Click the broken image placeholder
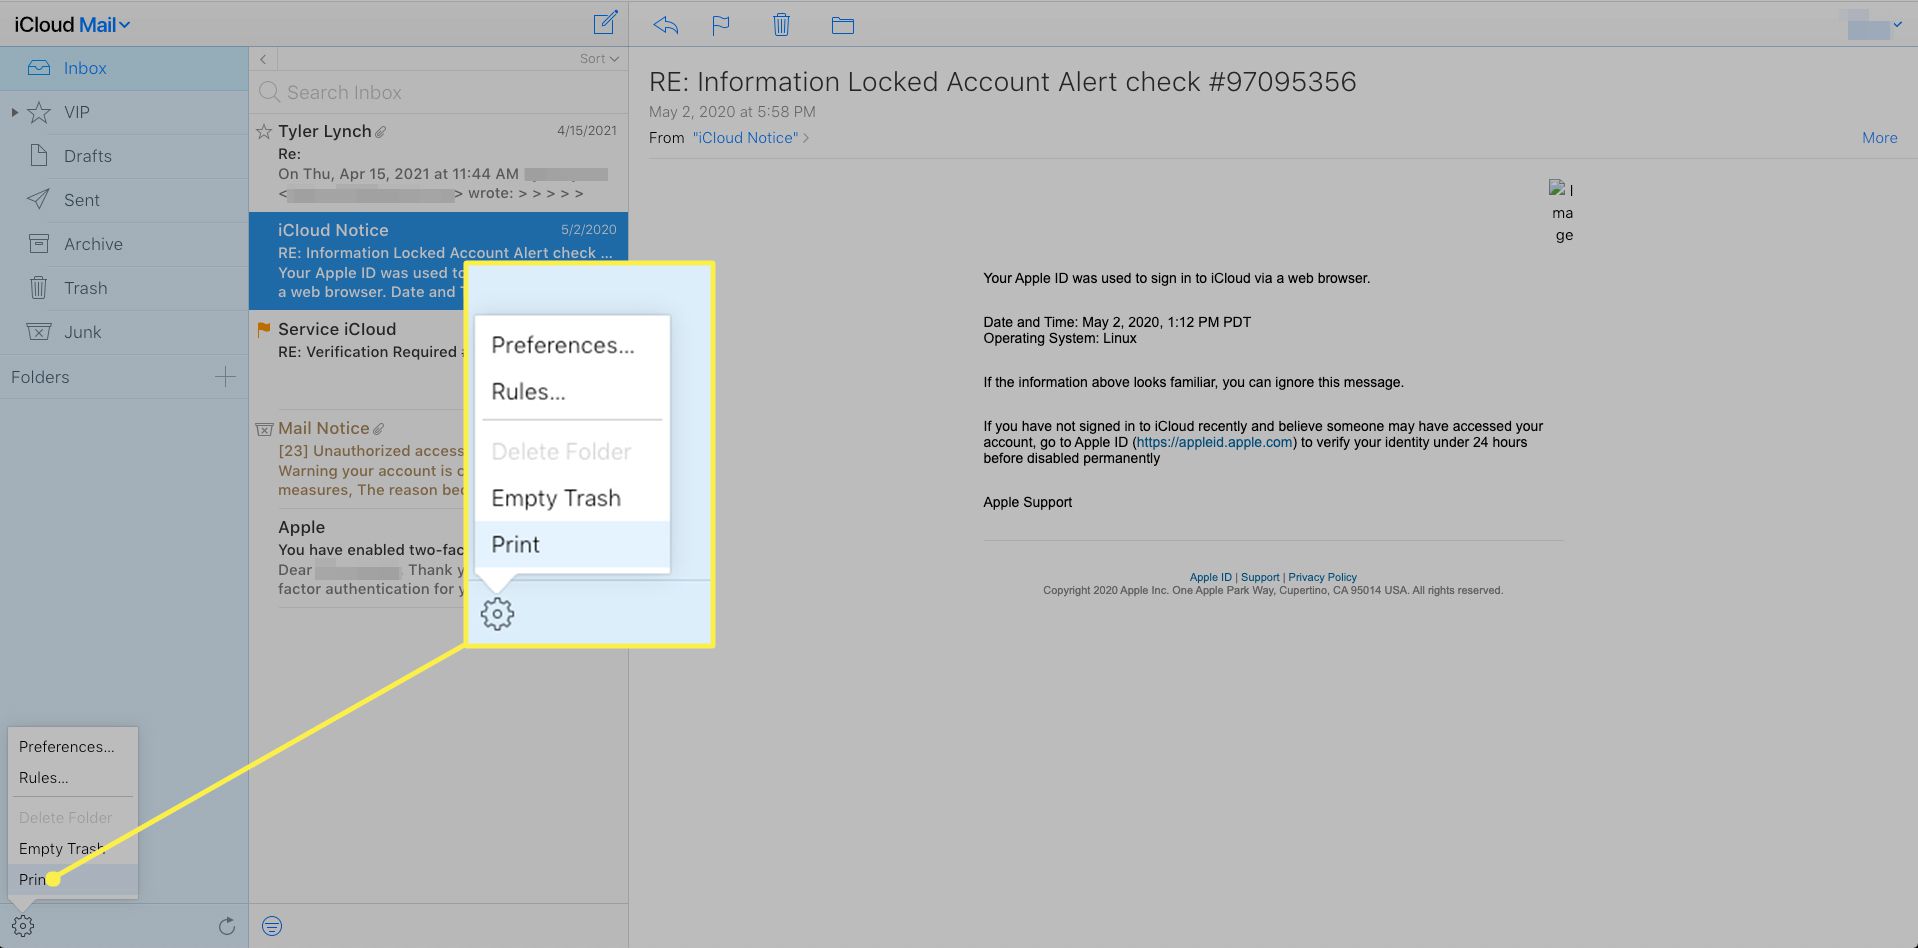The width and height of the screenshot is (1918, 948). (1562, 212)
